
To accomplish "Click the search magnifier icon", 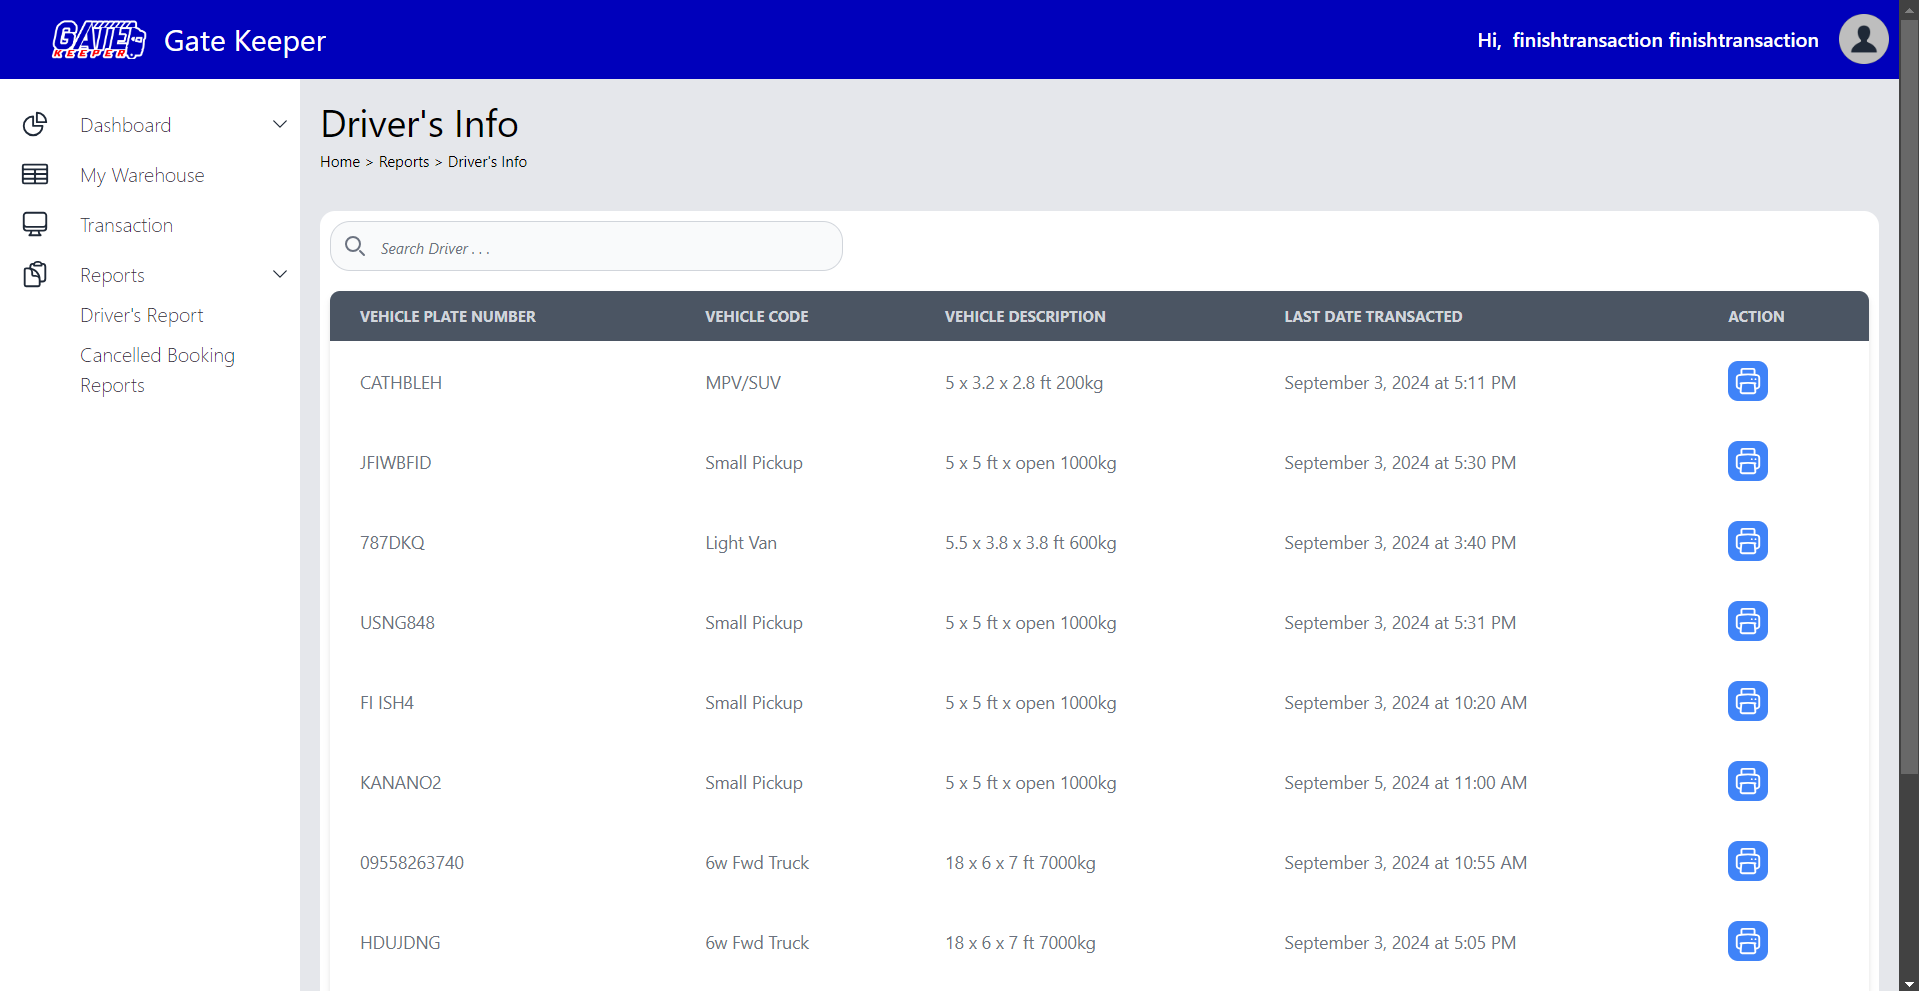I will 355,246.
